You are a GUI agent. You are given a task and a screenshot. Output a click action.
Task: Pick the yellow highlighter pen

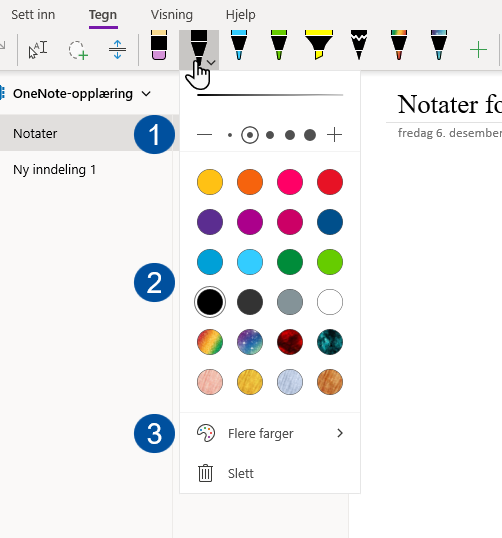[x=319, y=45]
